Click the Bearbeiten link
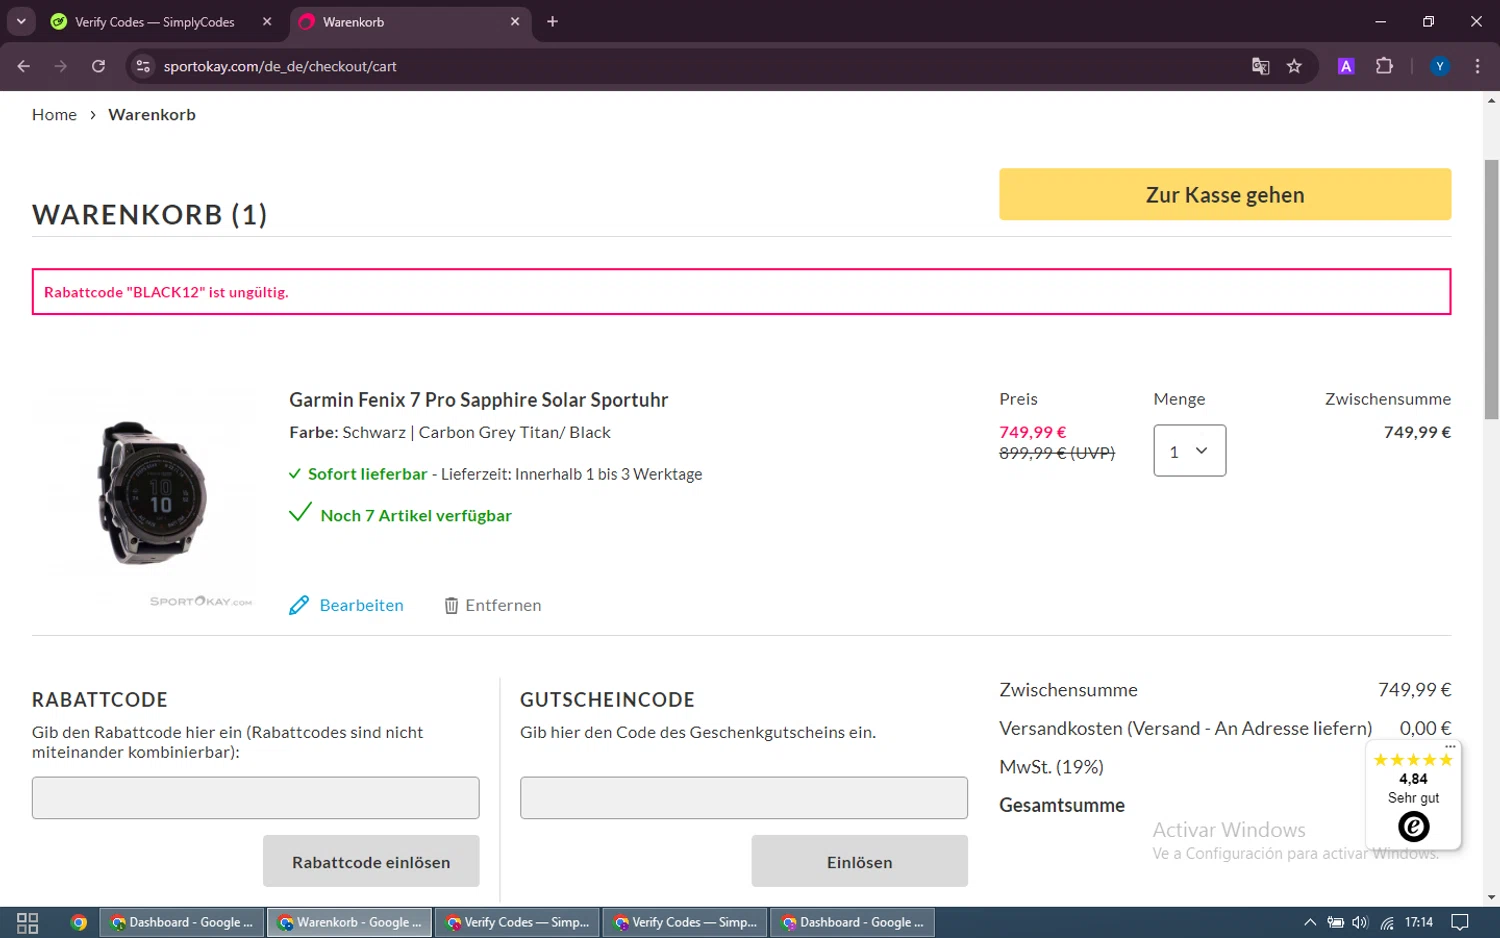This screenshot has height=938, width=1500. click(361, 605)
